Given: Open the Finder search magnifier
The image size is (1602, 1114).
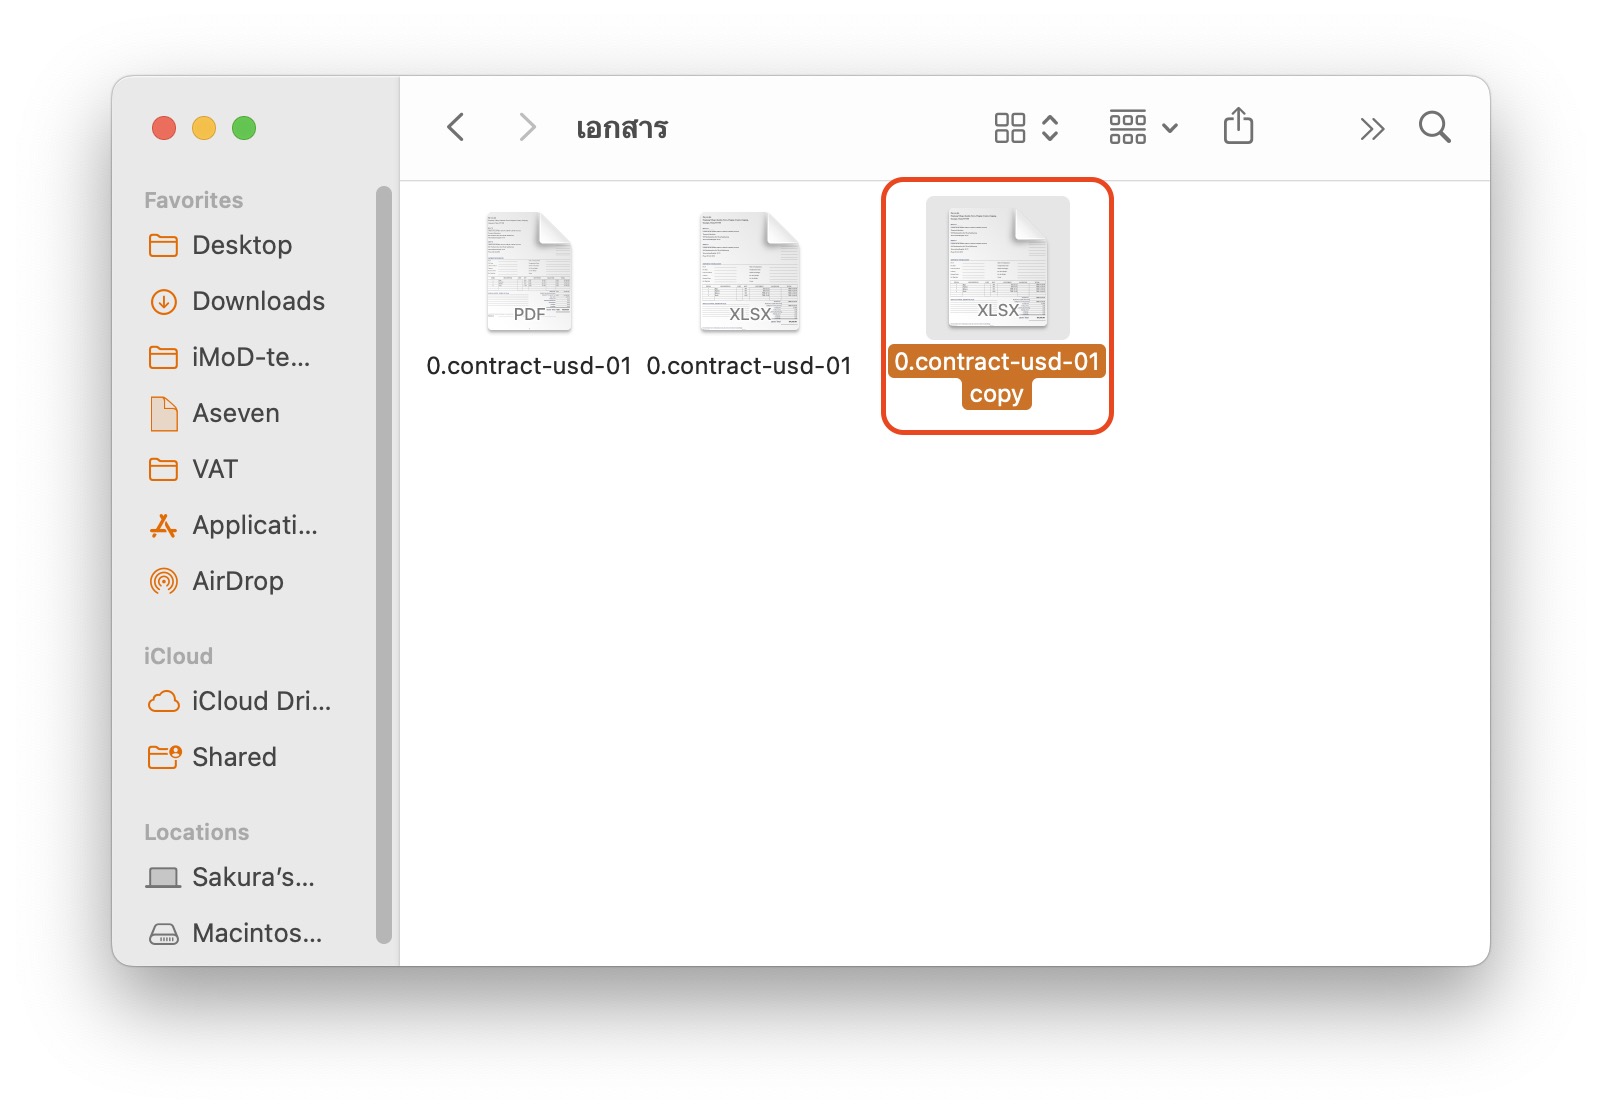Looking at the screenshot, I should [1434, 128].
